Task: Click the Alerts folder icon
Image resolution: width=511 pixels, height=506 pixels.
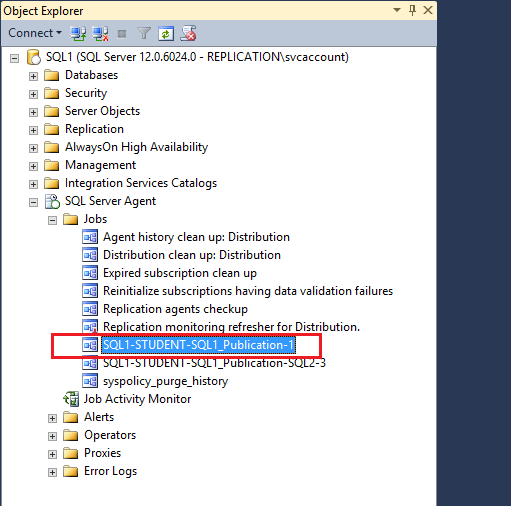Action: (70, 417)
